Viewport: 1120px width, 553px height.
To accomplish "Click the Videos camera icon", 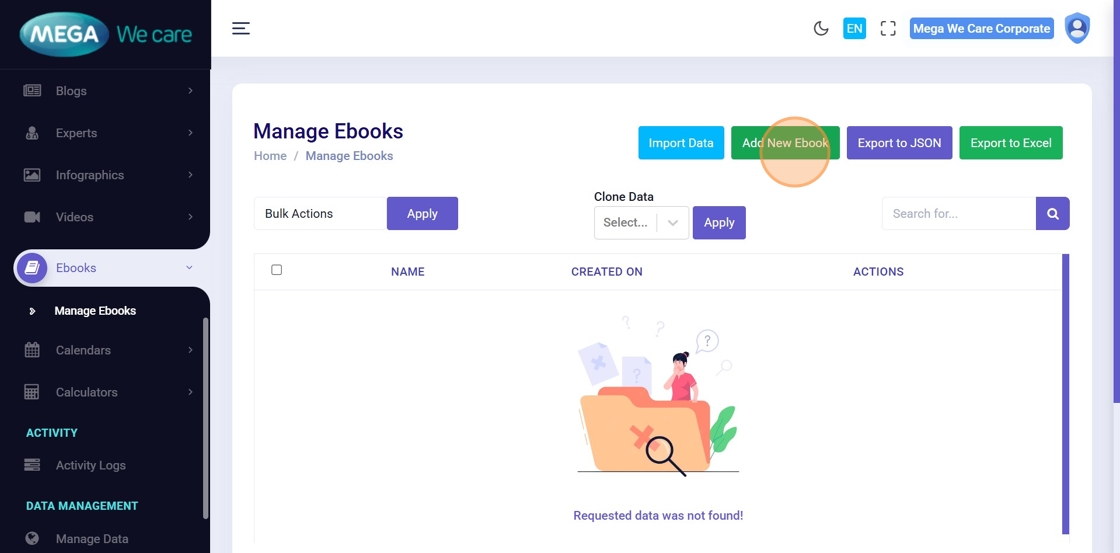I will (x=32, y=217).
